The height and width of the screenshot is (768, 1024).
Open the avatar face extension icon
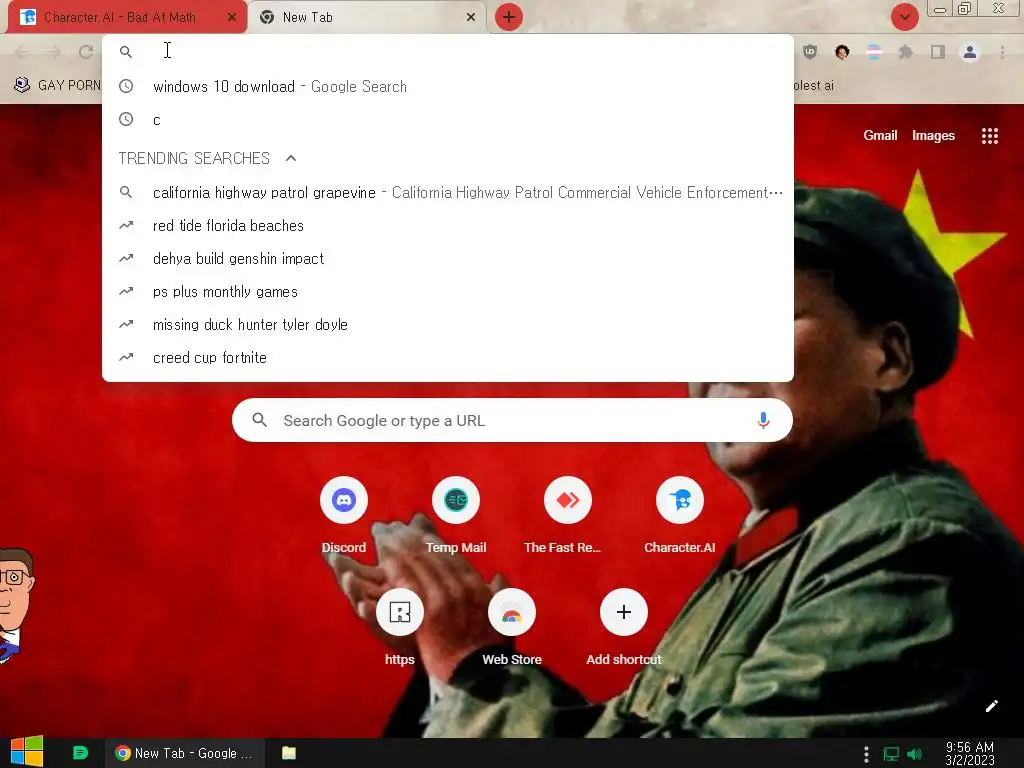(x=842, y=52)
